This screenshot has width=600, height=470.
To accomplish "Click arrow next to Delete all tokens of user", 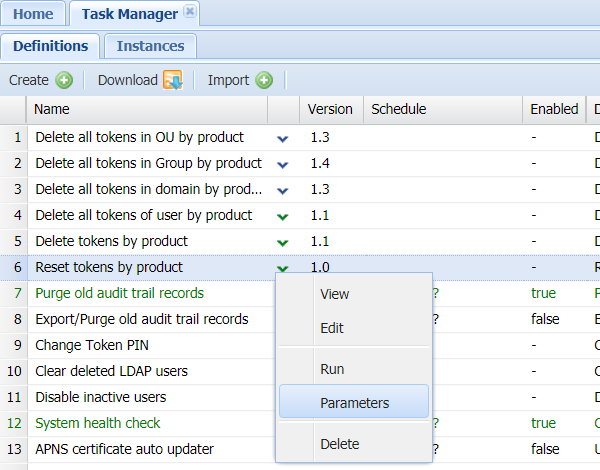I will tap(282, 216).
